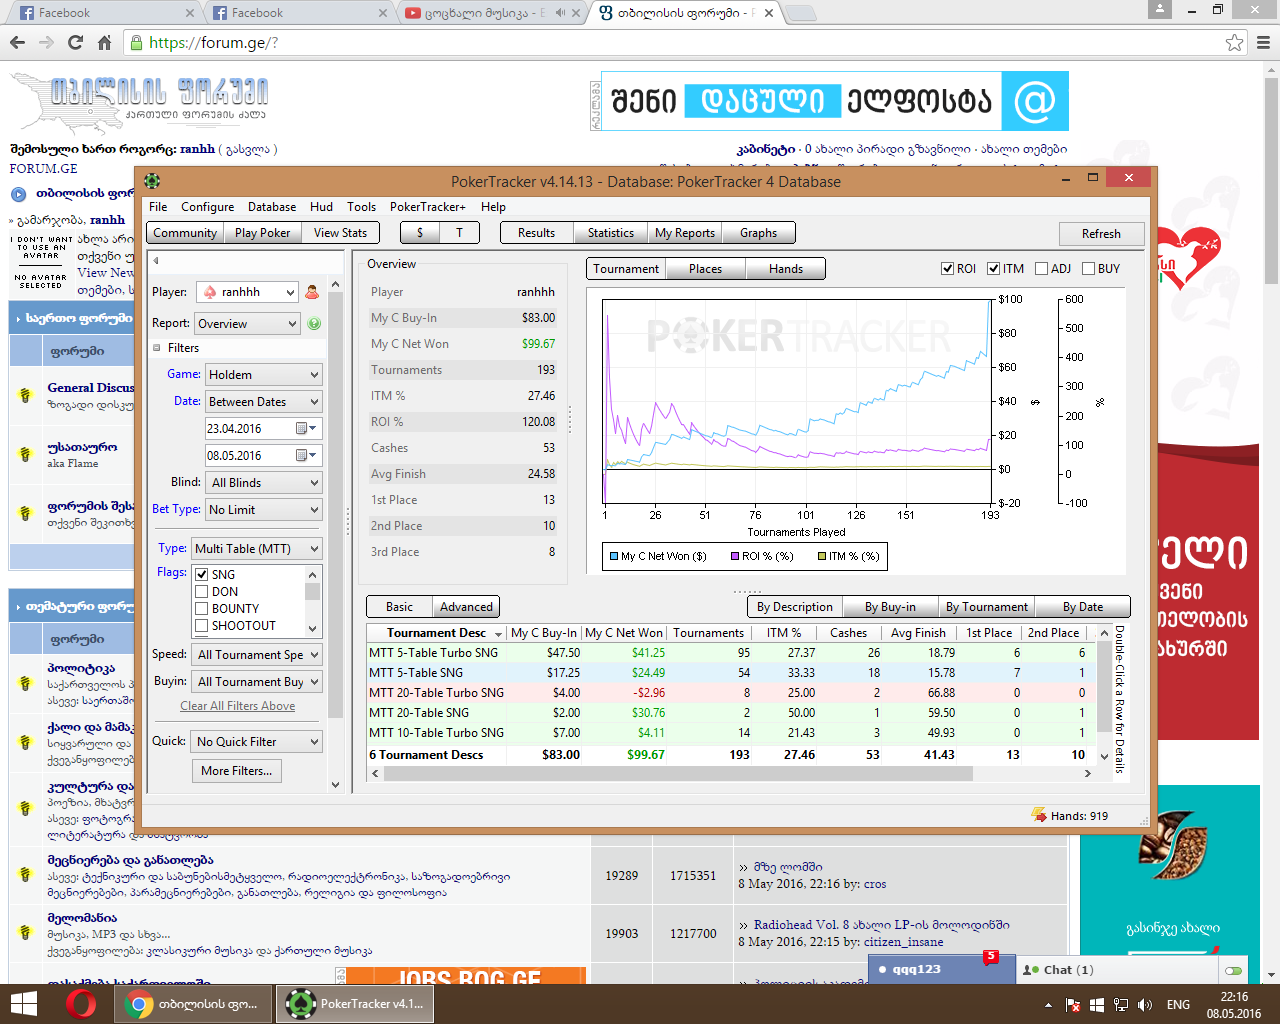Open the Hud menu
1280x1024 pixels.
pos(321,207)
